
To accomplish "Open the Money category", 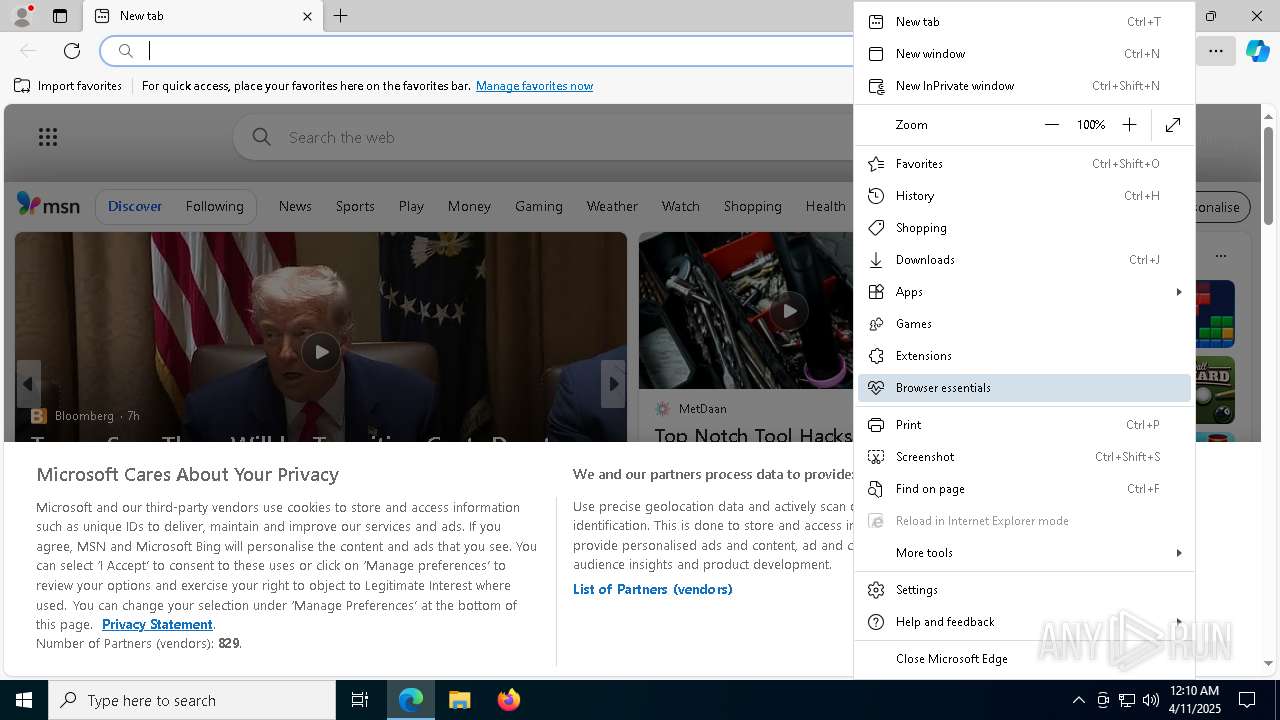I will coord(469,206).
